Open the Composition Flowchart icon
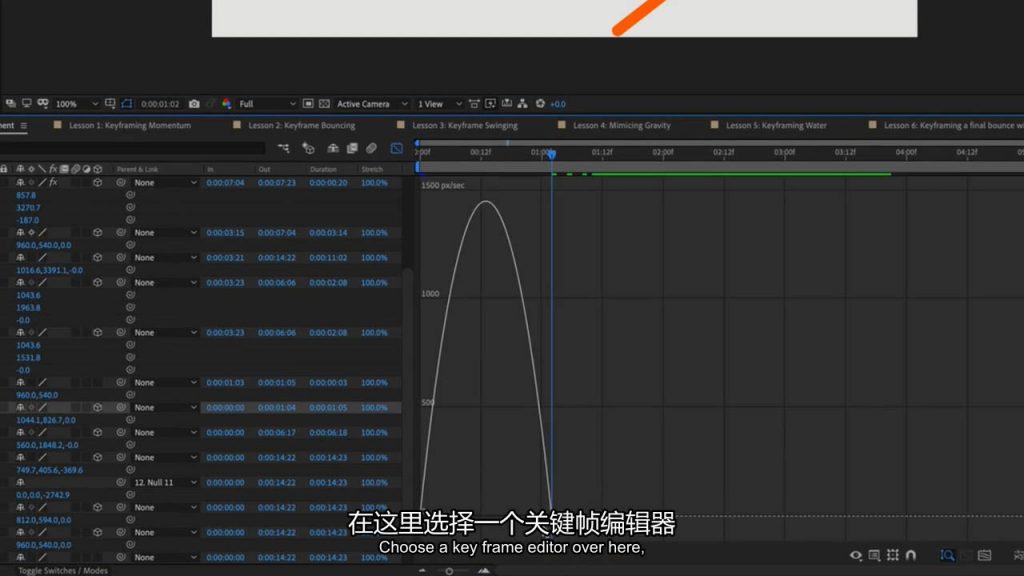 pos(522,104)
